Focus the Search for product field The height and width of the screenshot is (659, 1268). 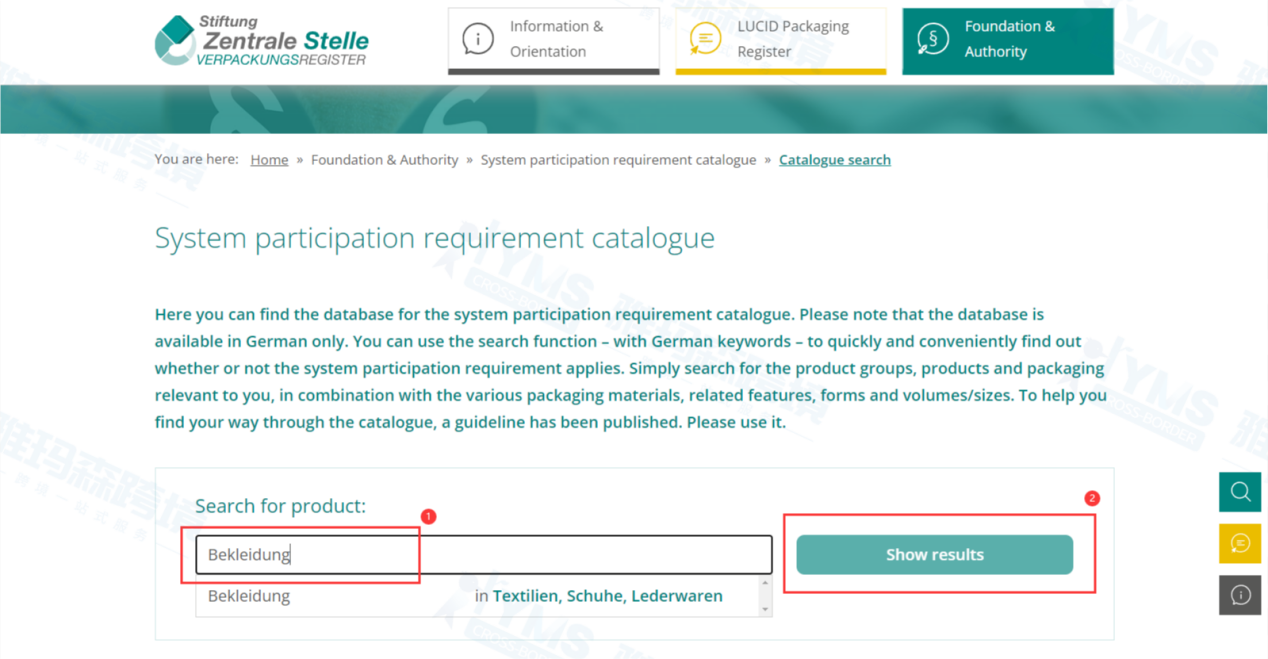pyautogui.click(x=483, y=555)
